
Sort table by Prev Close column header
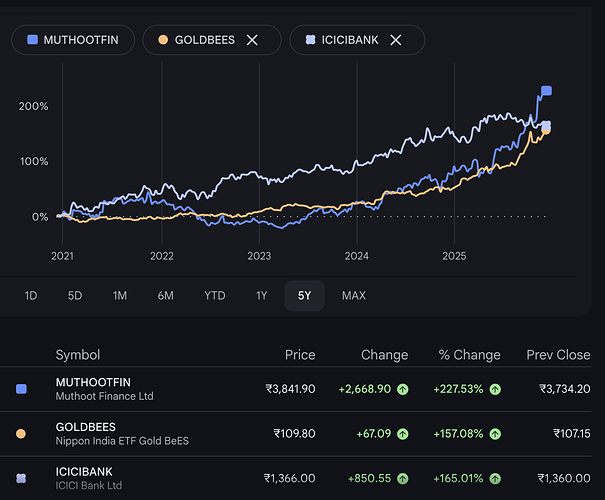[558, 355]
